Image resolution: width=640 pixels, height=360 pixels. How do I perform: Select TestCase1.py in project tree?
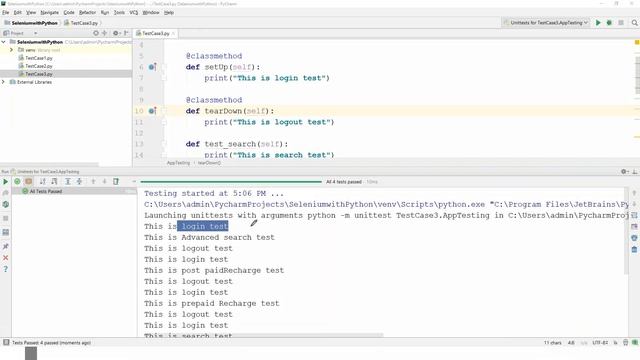(39, 58)
